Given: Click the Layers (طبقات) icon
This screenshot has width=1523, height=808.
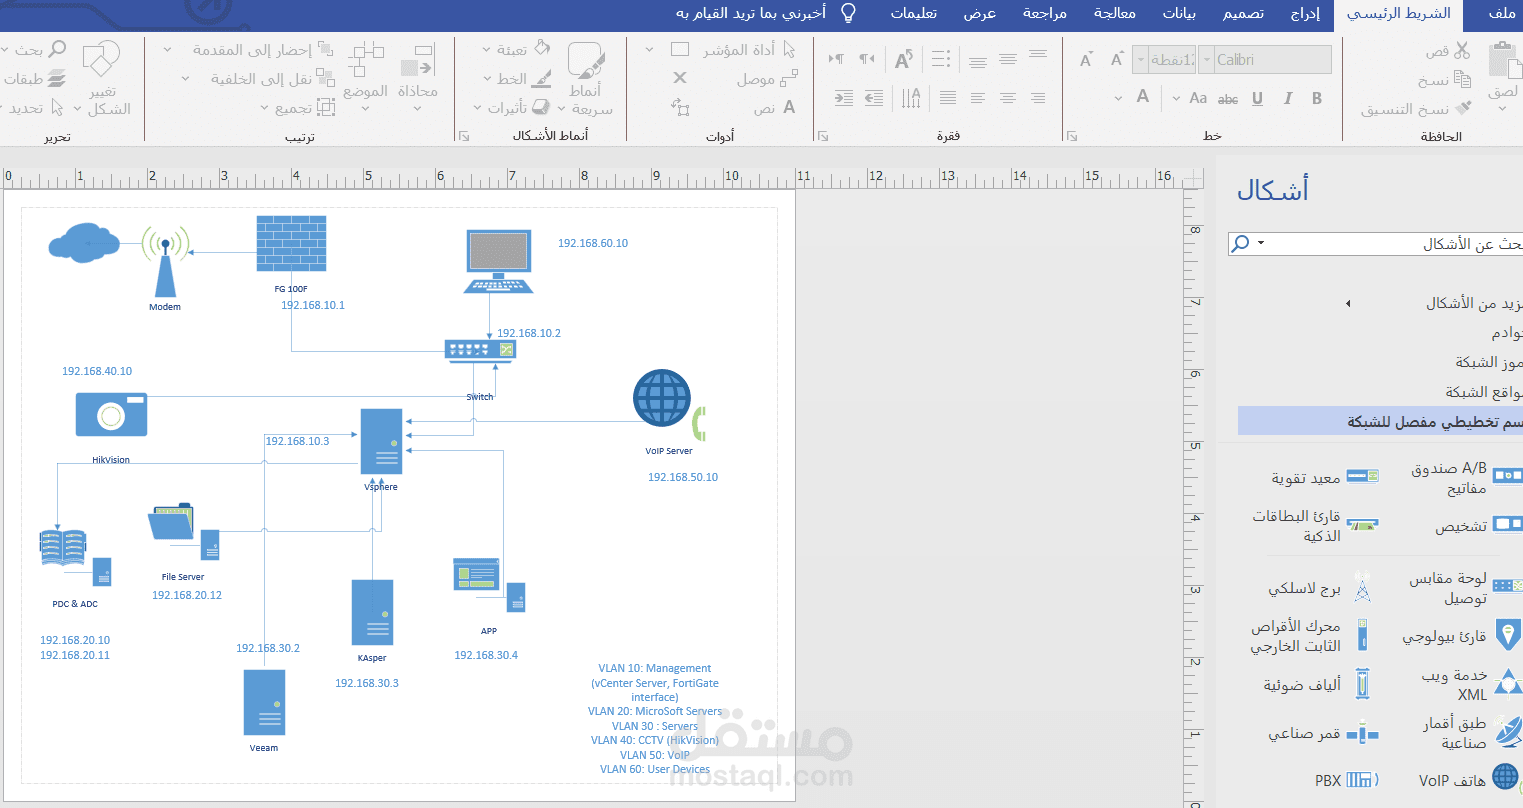Looking at the screenshot, I should (57, 79).
